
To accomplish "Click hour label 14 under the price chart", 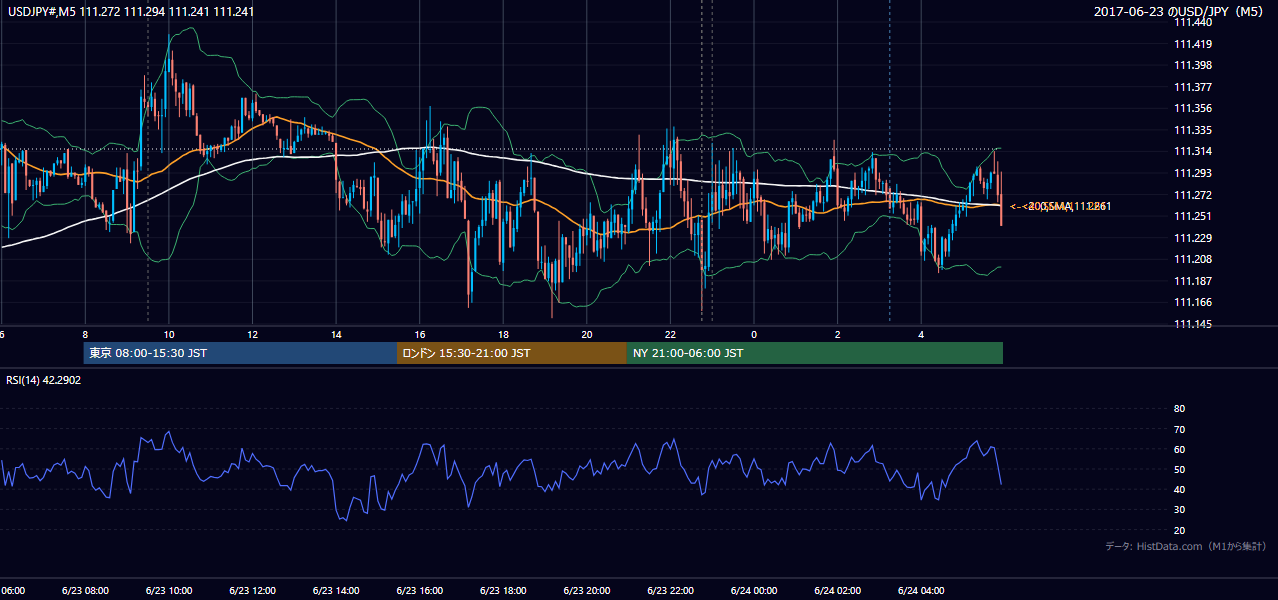I will [336, 335].
